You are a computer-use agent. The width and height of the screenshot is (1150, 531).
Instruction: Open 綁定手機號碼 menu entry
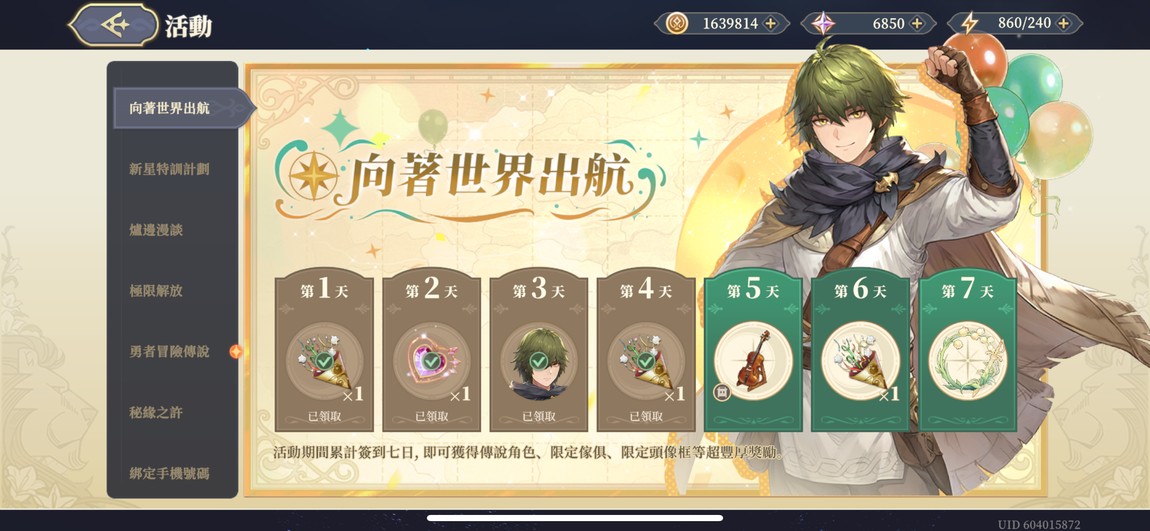169,473
